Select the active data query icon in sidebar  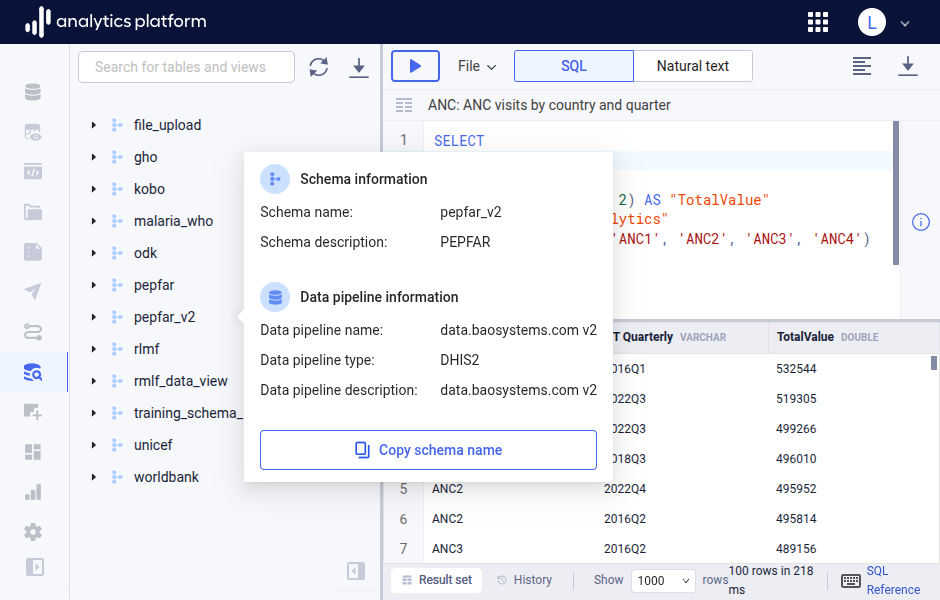33,372
